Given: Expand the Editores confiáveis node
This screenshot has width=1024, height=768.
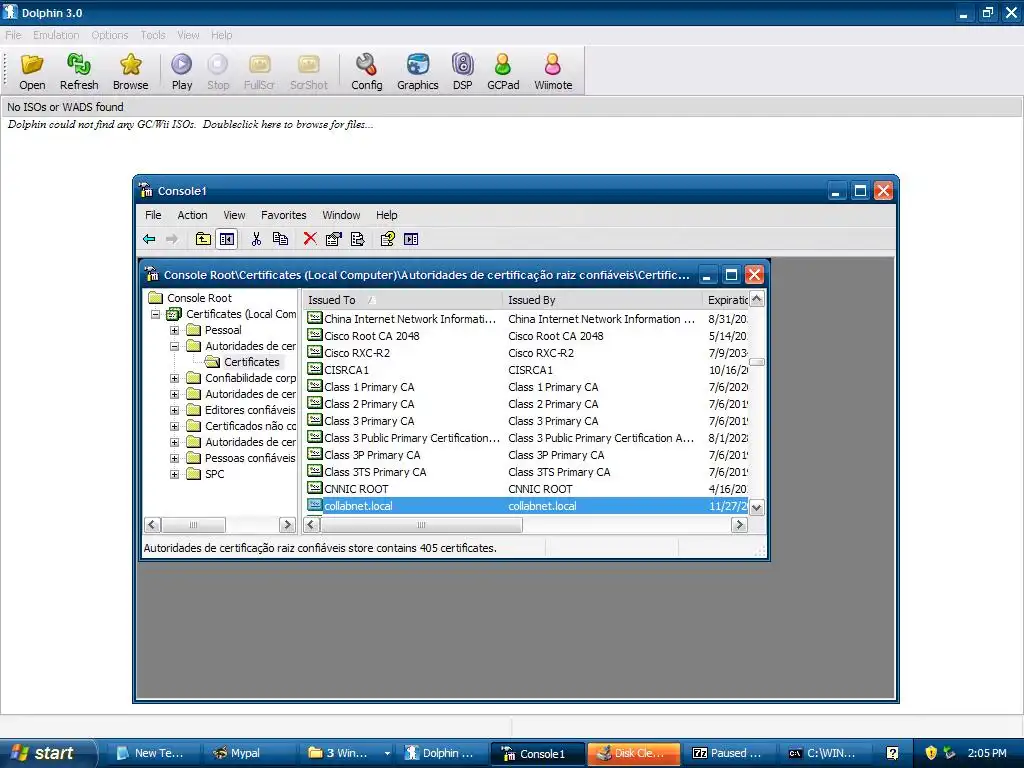Looking at the screenshot, I should 174,410.
